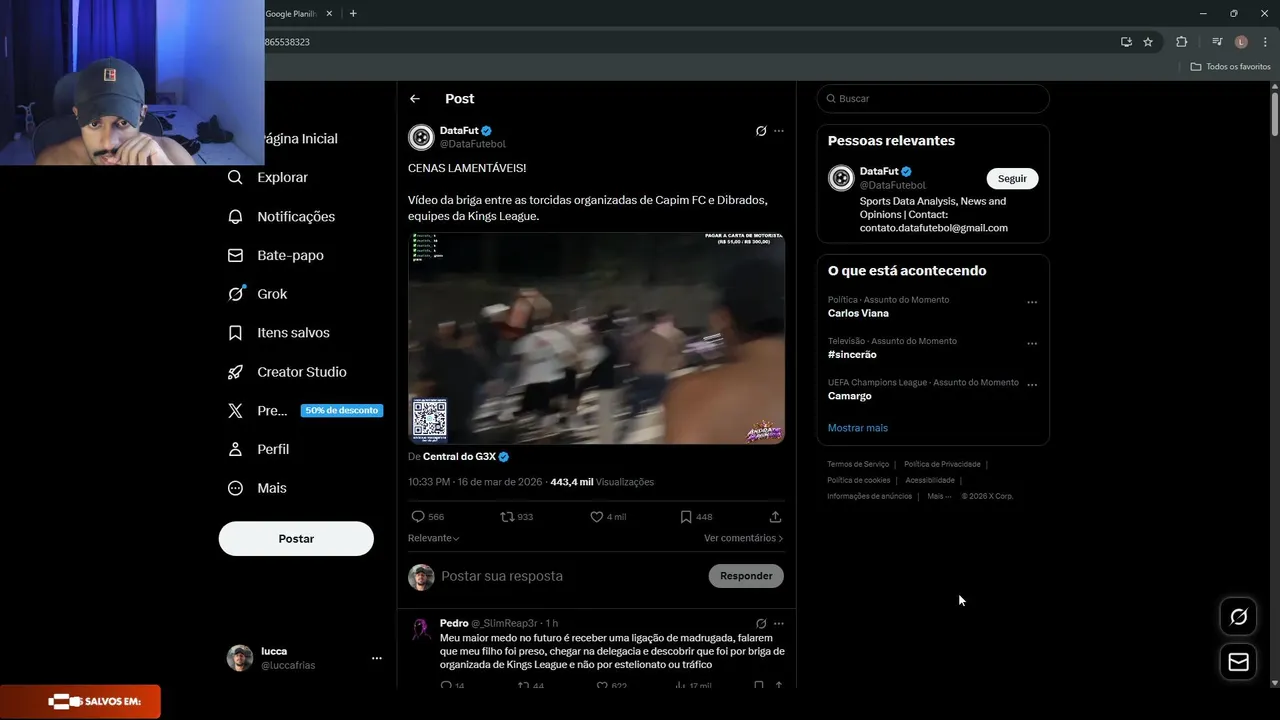Screen dimensions: 1280x720
Task: Open Bate-papo envelope icon in sidebar
Action: [235, 255]
